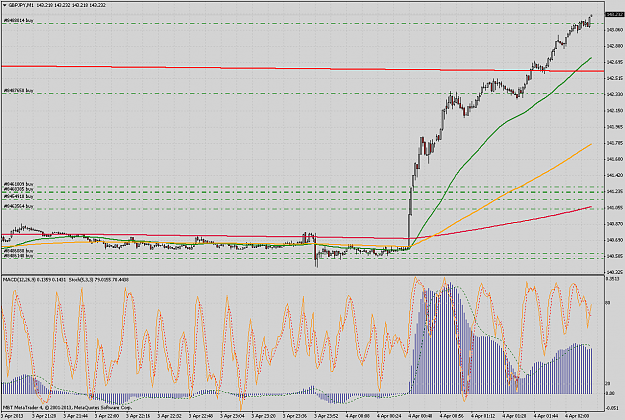Screen dimensions: 625x420
Task: Click the -0.051 indicator scale value
Action: tap(612, 408)
